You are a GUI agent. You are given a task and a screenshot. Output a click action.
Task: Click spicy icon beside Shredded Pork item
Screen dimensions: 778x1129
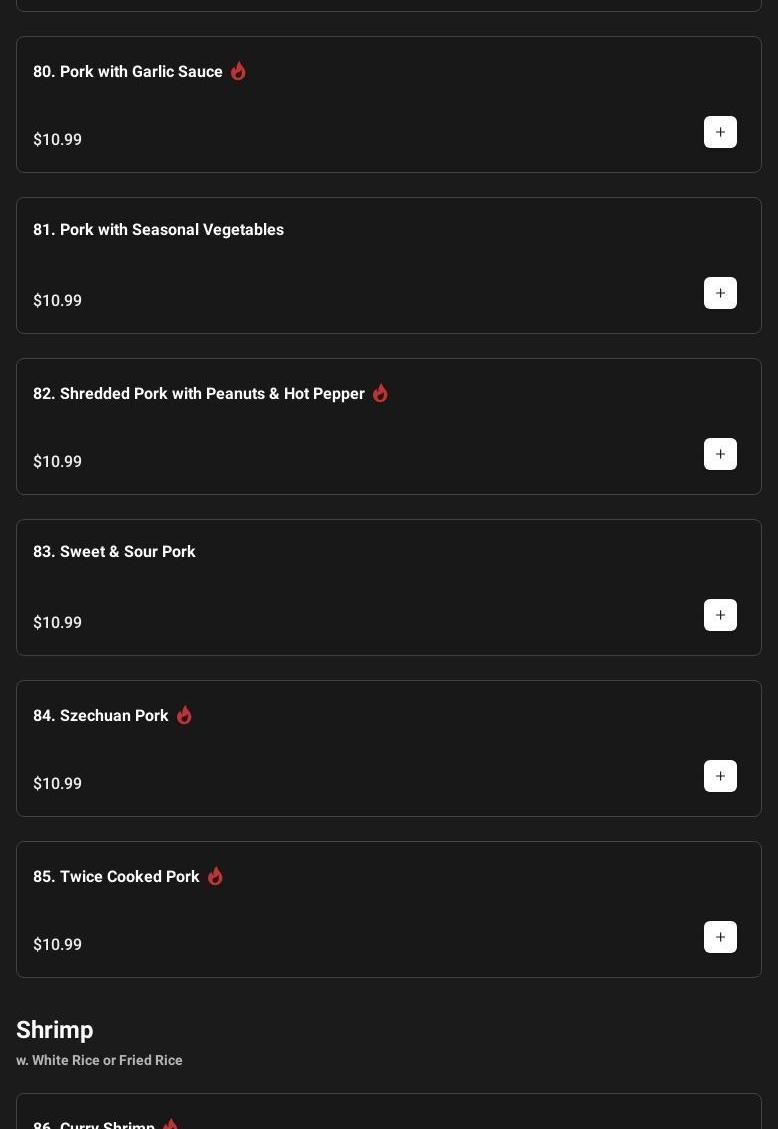(380, 393)
